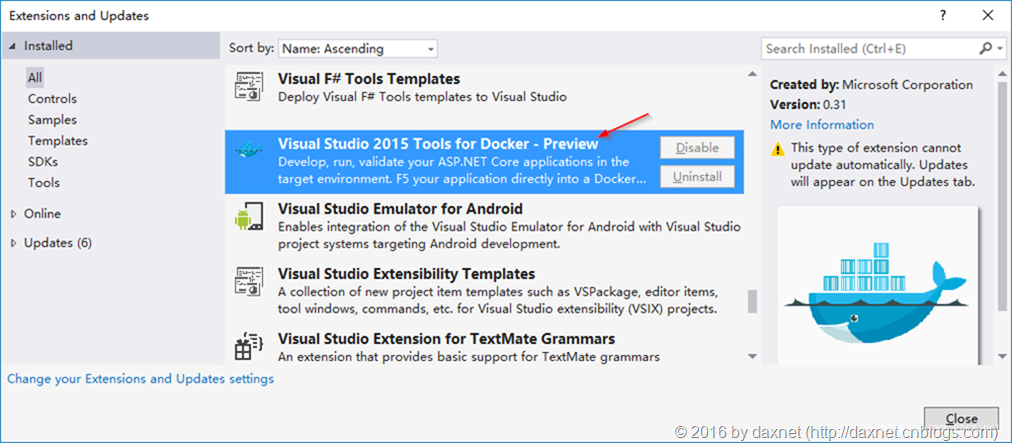This screenshot has height=443, width=1012.
Task: Click the yellow warning icon
Action: click(778, 149)
